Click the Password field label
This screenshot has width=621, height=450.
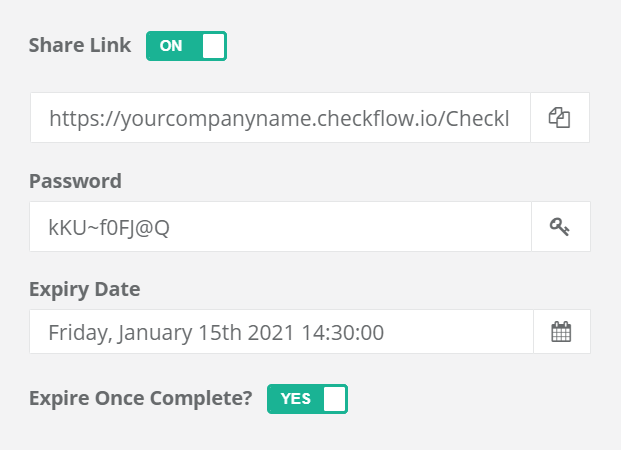(75, 181)
